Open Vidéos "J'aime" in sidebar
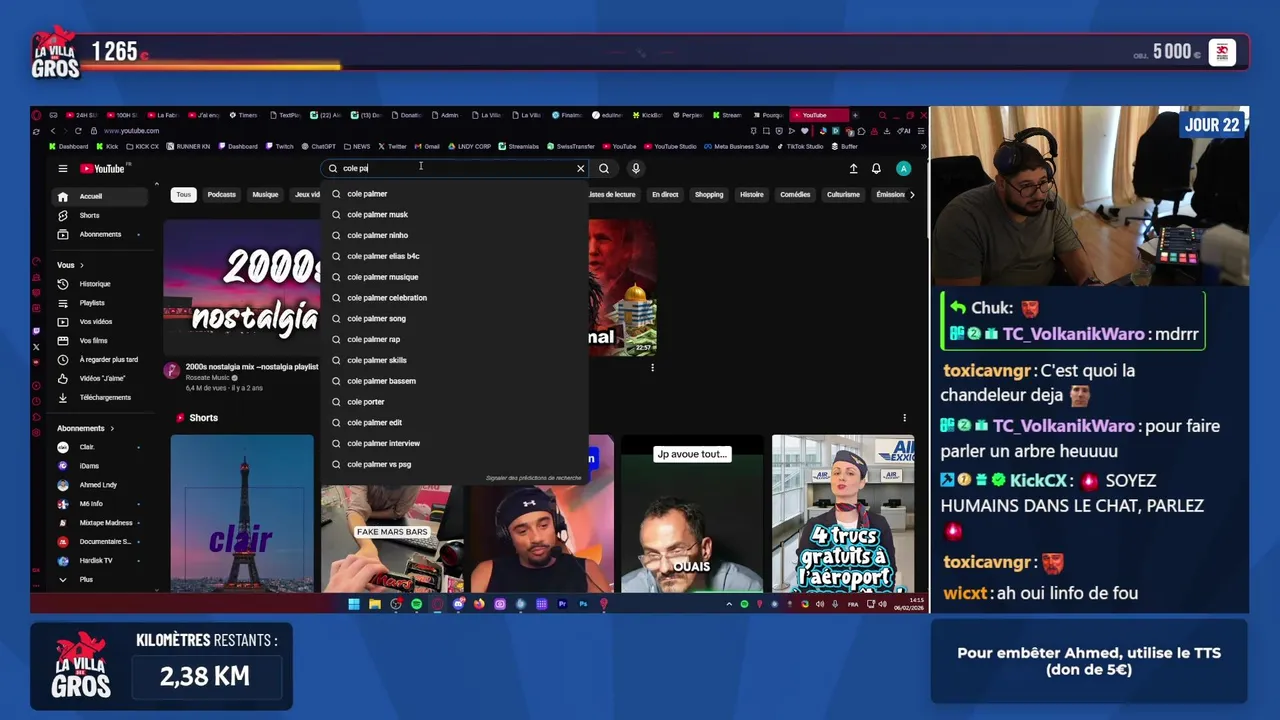Screen dimensions: 1280x720 (x=100, y=378)
